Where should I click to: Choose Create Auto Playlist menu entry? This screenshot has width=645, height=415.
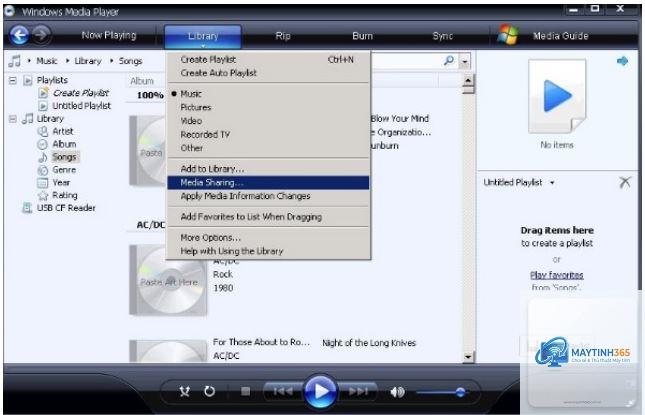pos(268,73)
